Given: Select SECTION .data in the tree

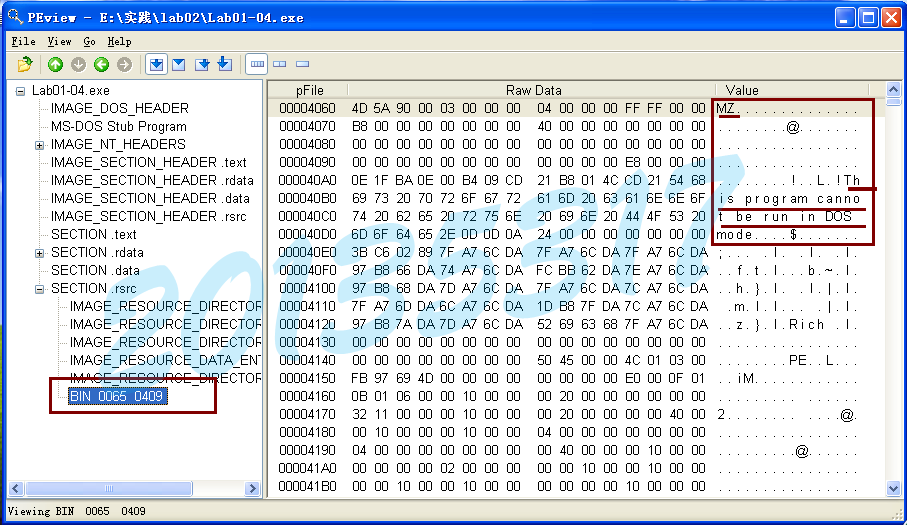Looking at the screenshot, I should point(95,270).
